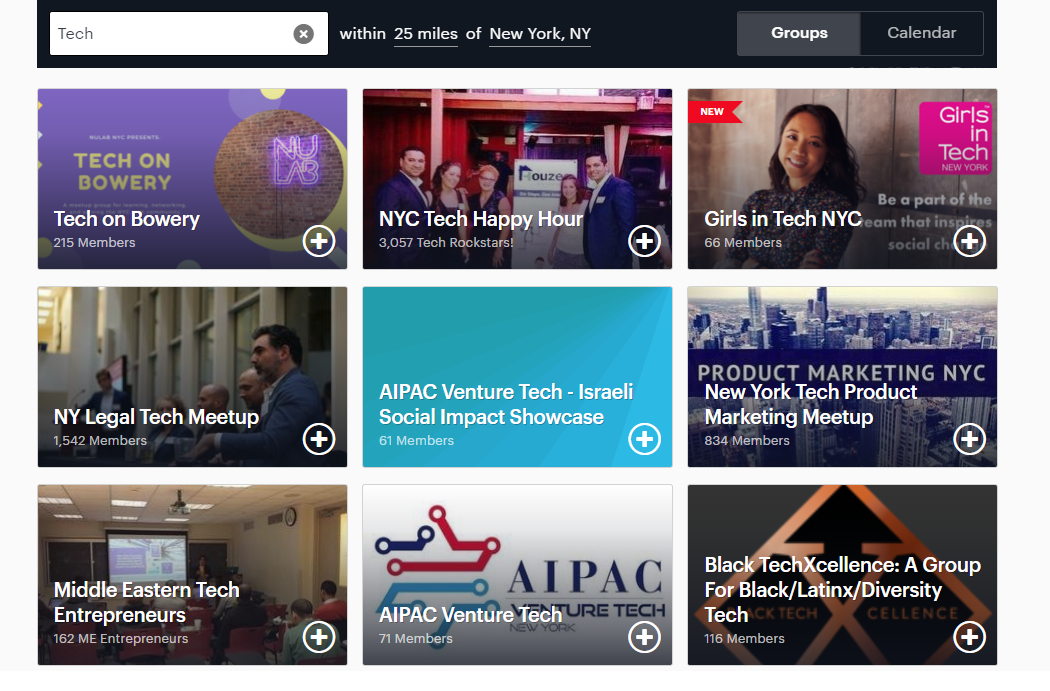Open Black TechXcellence group title

842,589
